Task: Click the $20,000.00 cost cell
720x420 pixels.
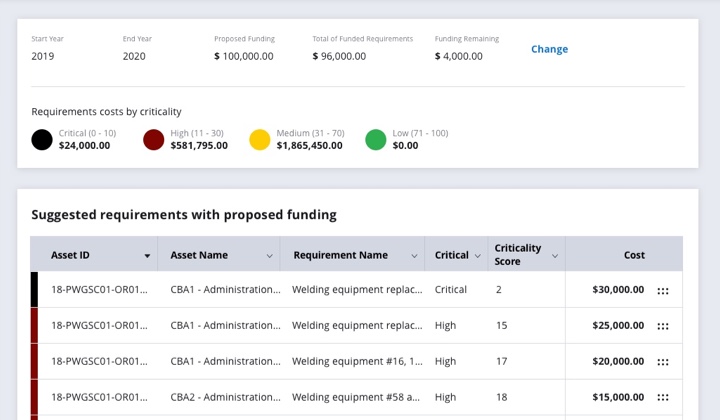Action: pos(618,361)
